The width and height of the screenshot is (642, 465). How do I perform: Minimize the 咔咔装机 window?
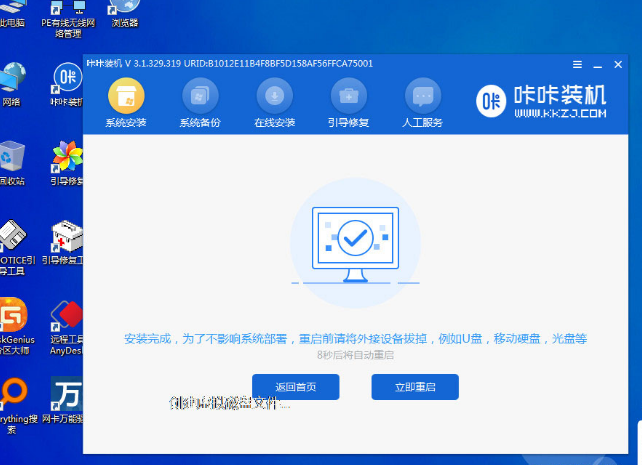tap(596, 64)
